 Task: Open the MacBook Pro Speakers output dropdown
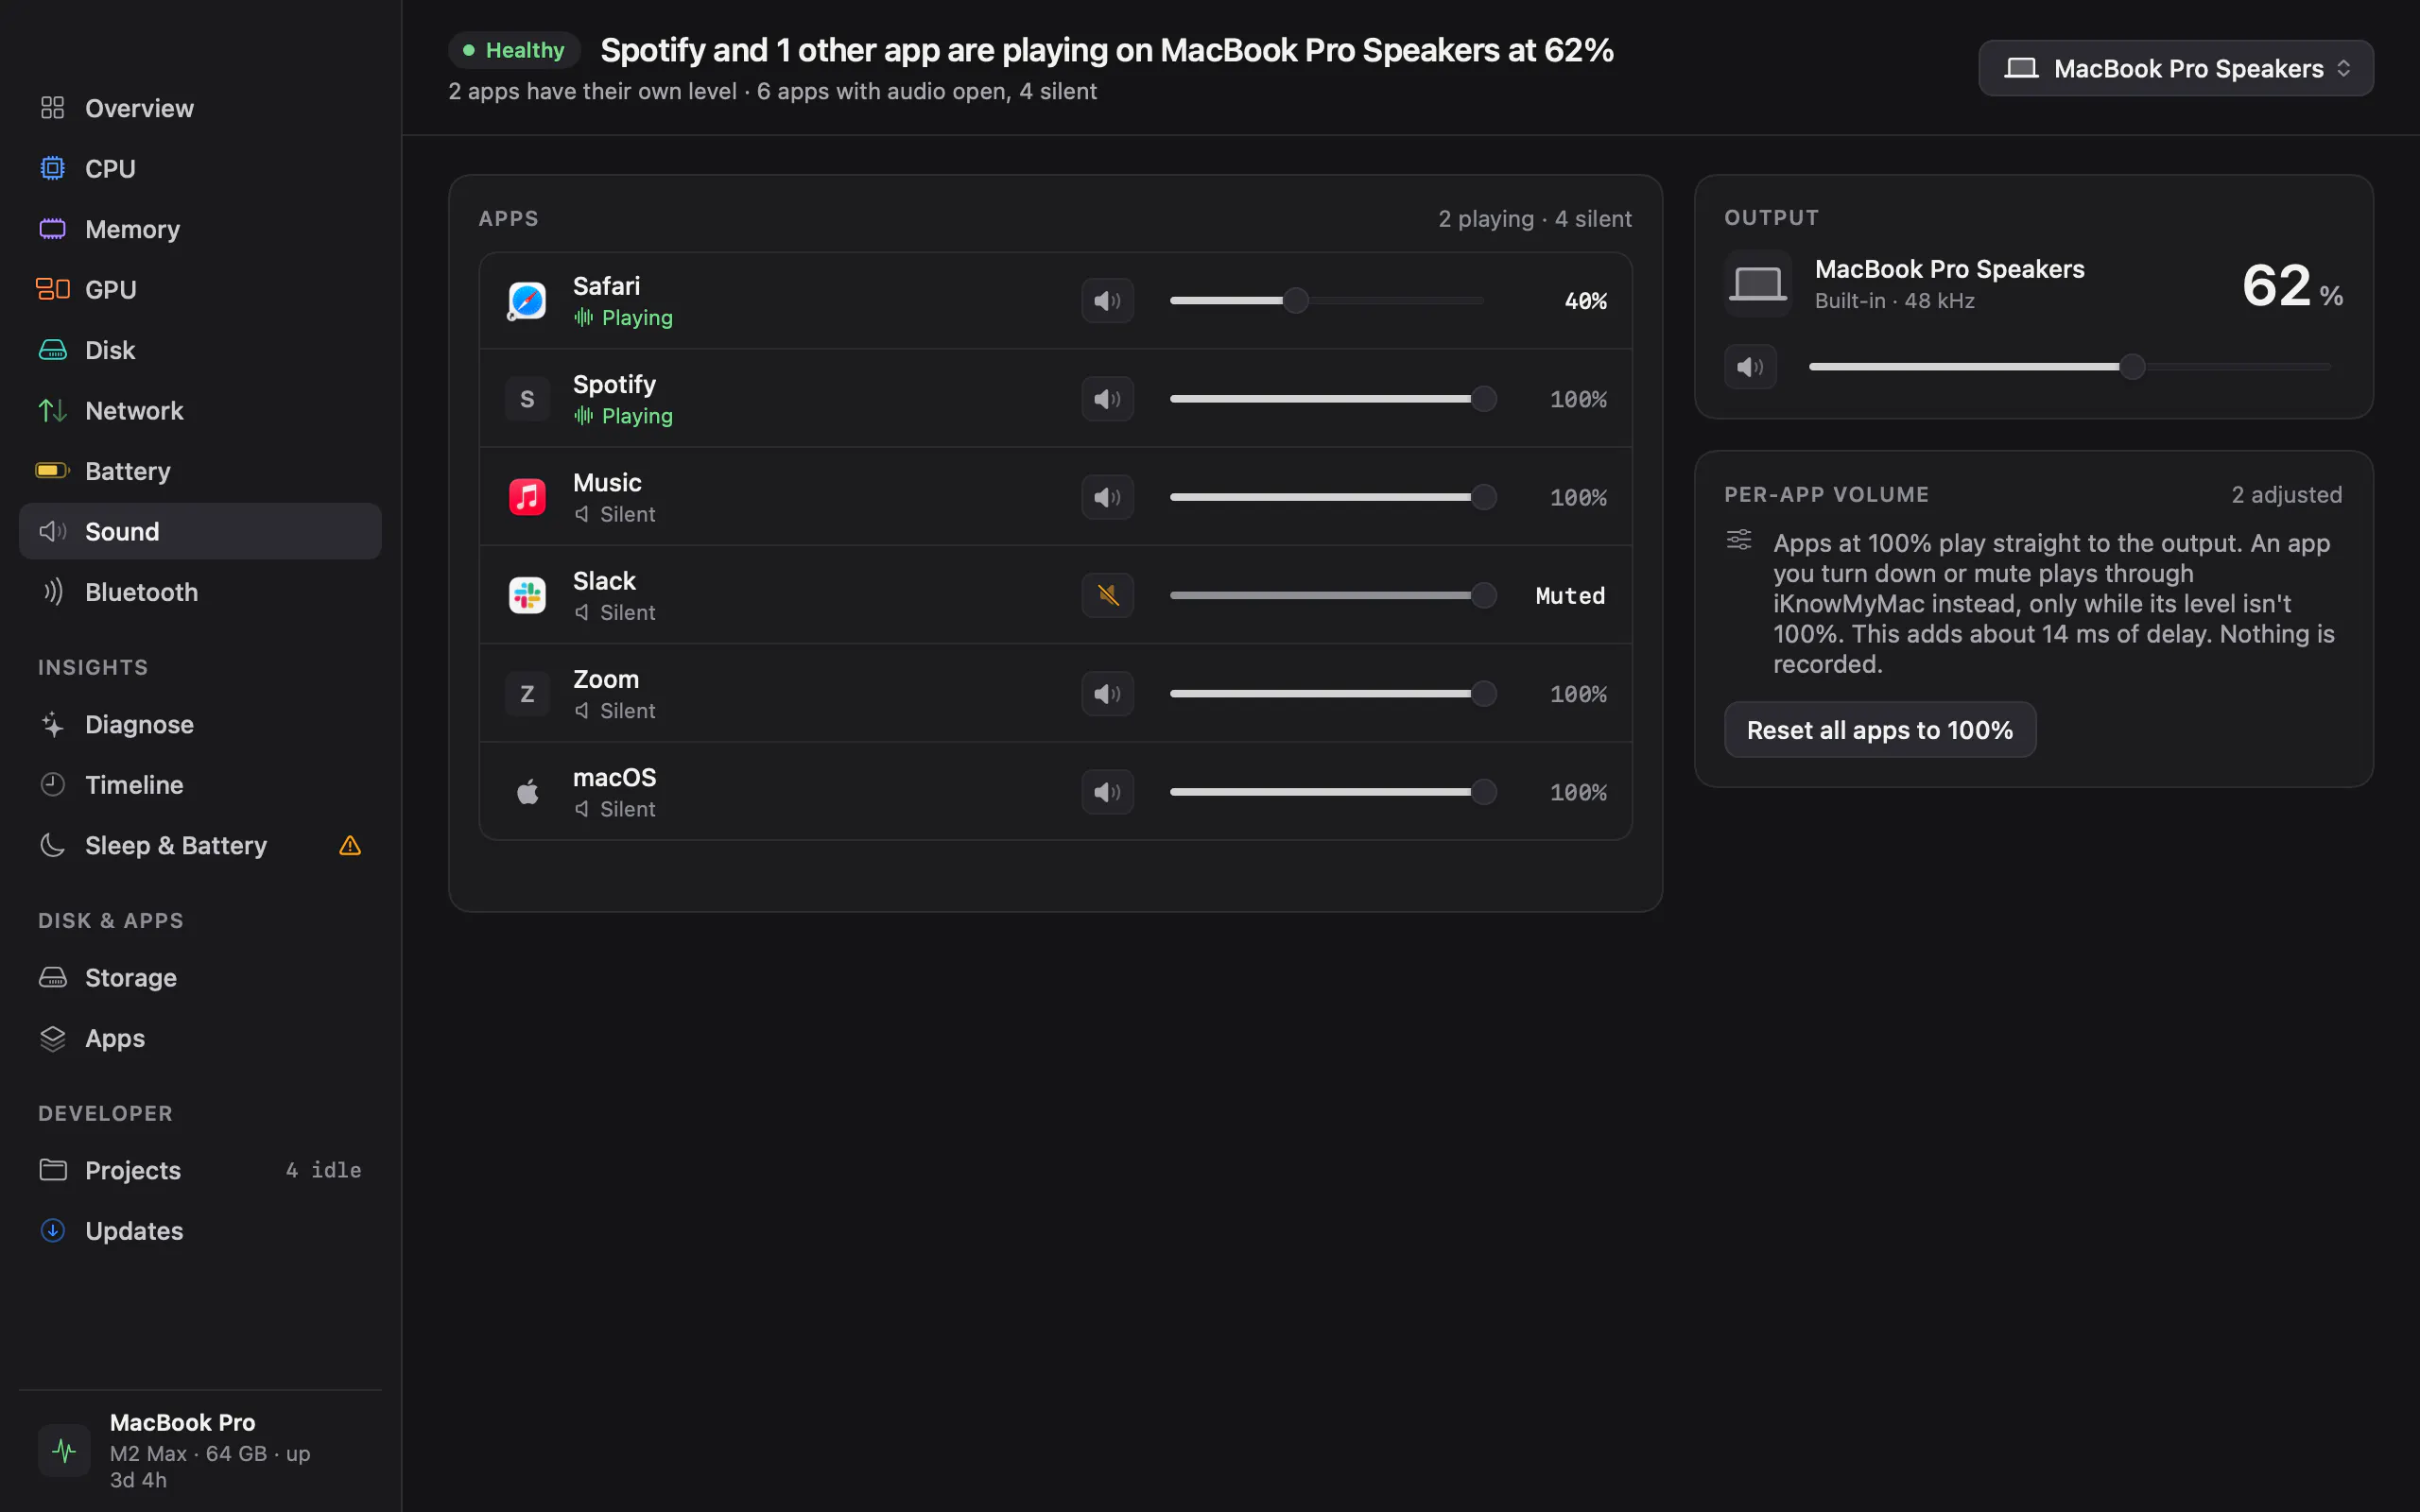pos(2176,68)
